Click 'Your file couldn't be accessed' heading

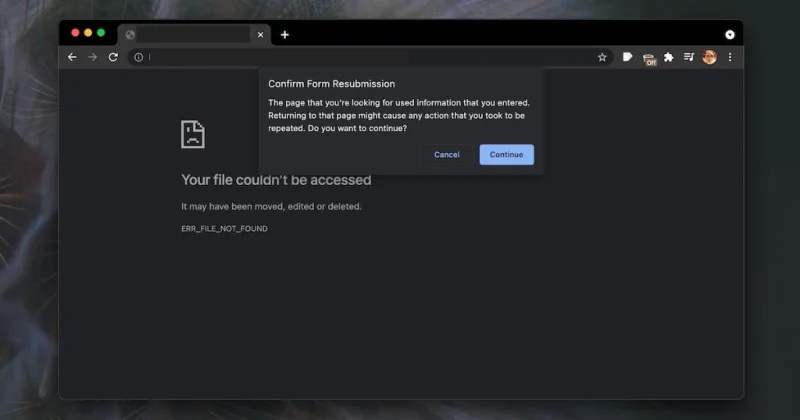[276, 180]
